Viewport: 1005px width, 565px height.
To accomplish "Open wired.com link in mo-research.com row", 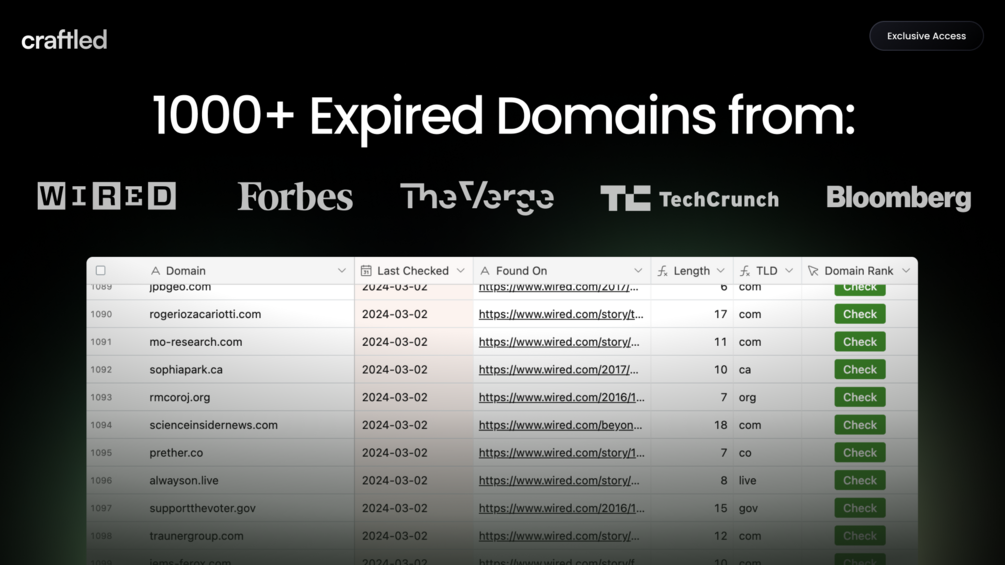I will [559, 341].
